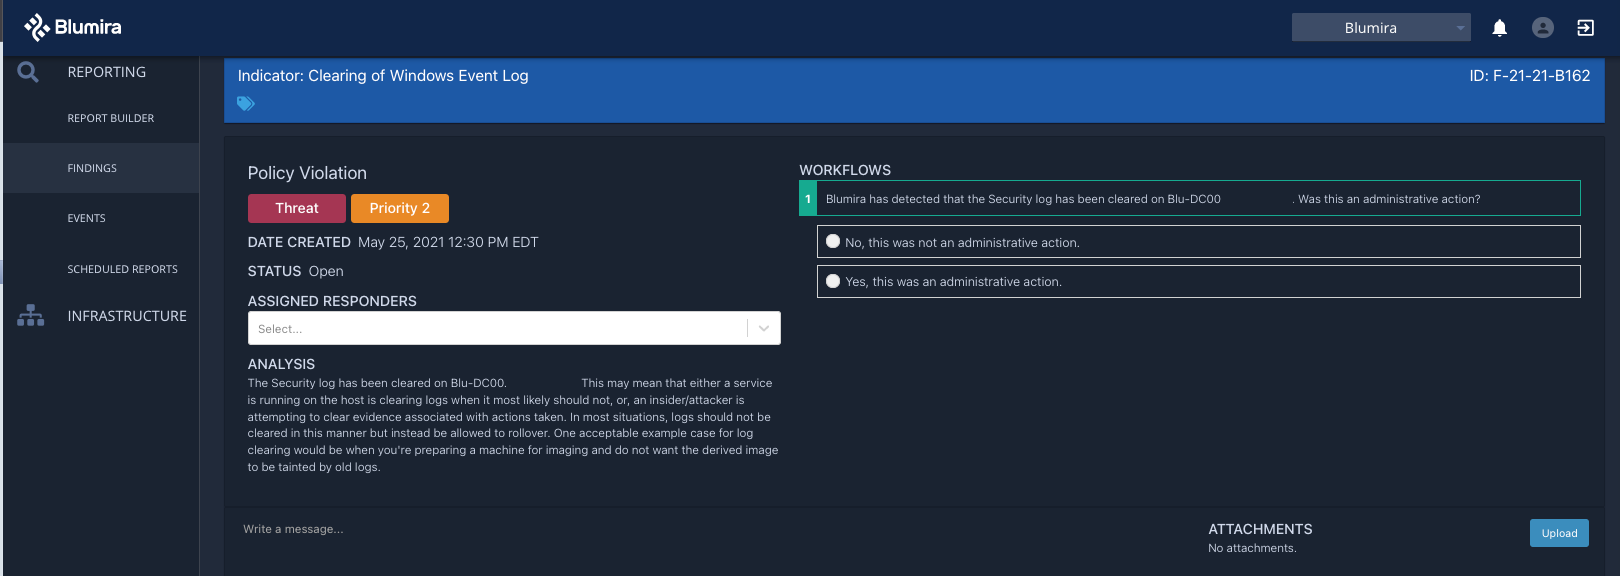
Task: Select 'No, this was not an administrative action'
Action: [1198, 242]
